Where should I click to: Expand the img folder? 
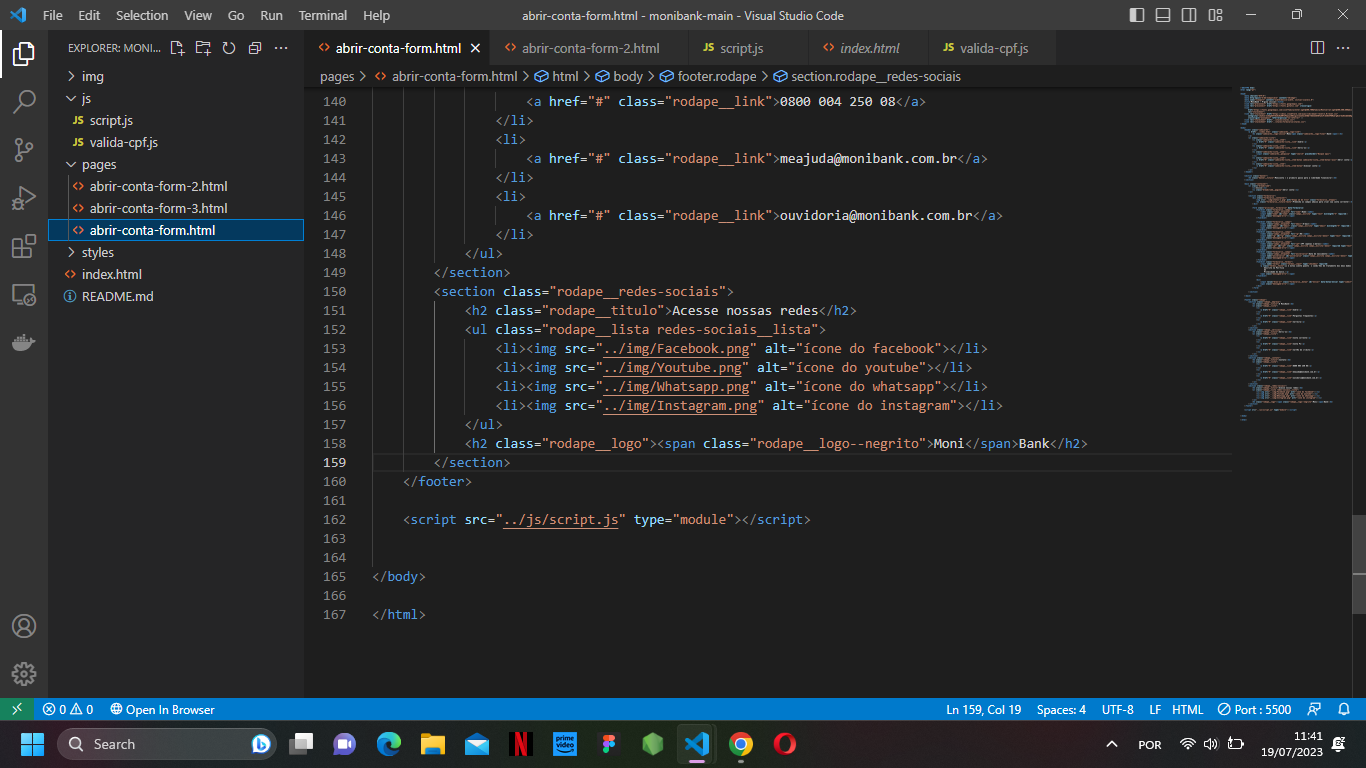[x=176, y=76]
